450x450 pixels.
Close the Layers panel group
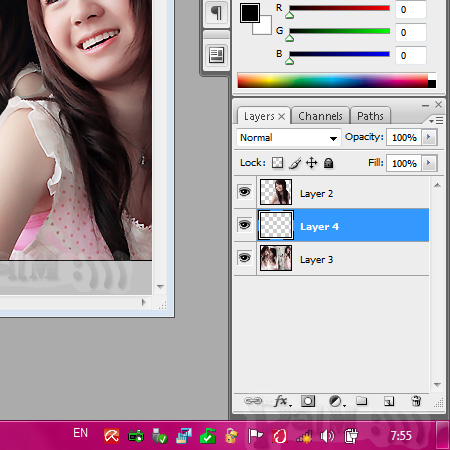click(439, 105)
